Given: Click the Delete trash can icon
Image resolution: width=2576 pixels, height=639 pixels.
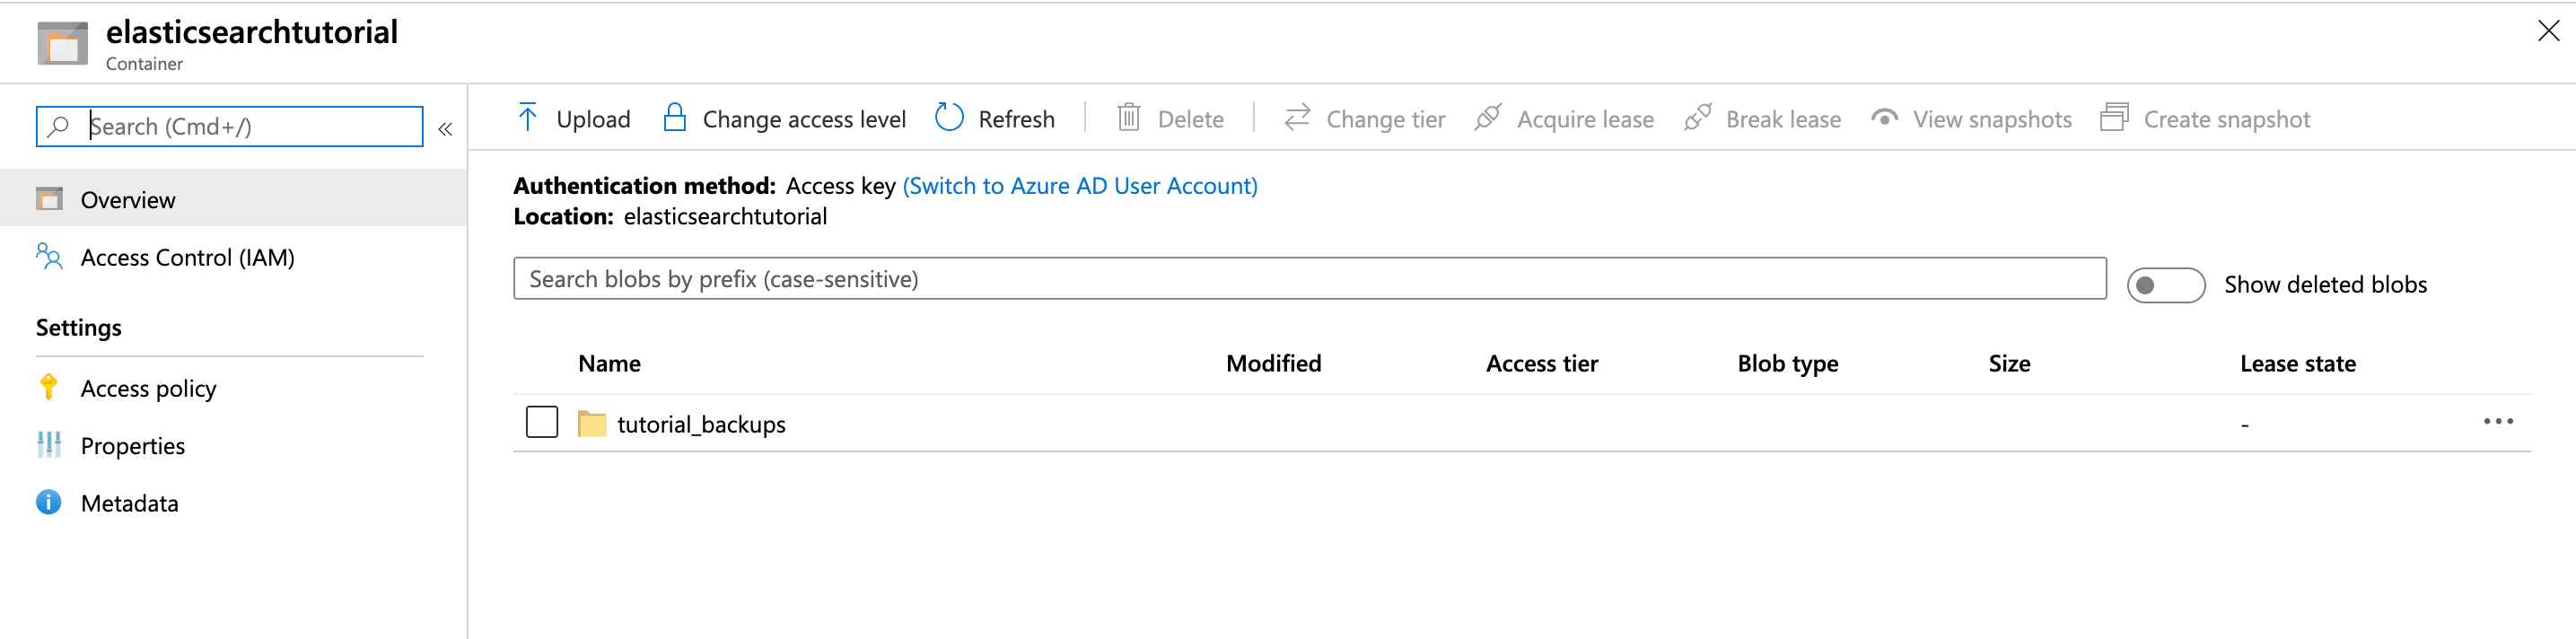Looking at the screenshot, I should [1128, 118].
